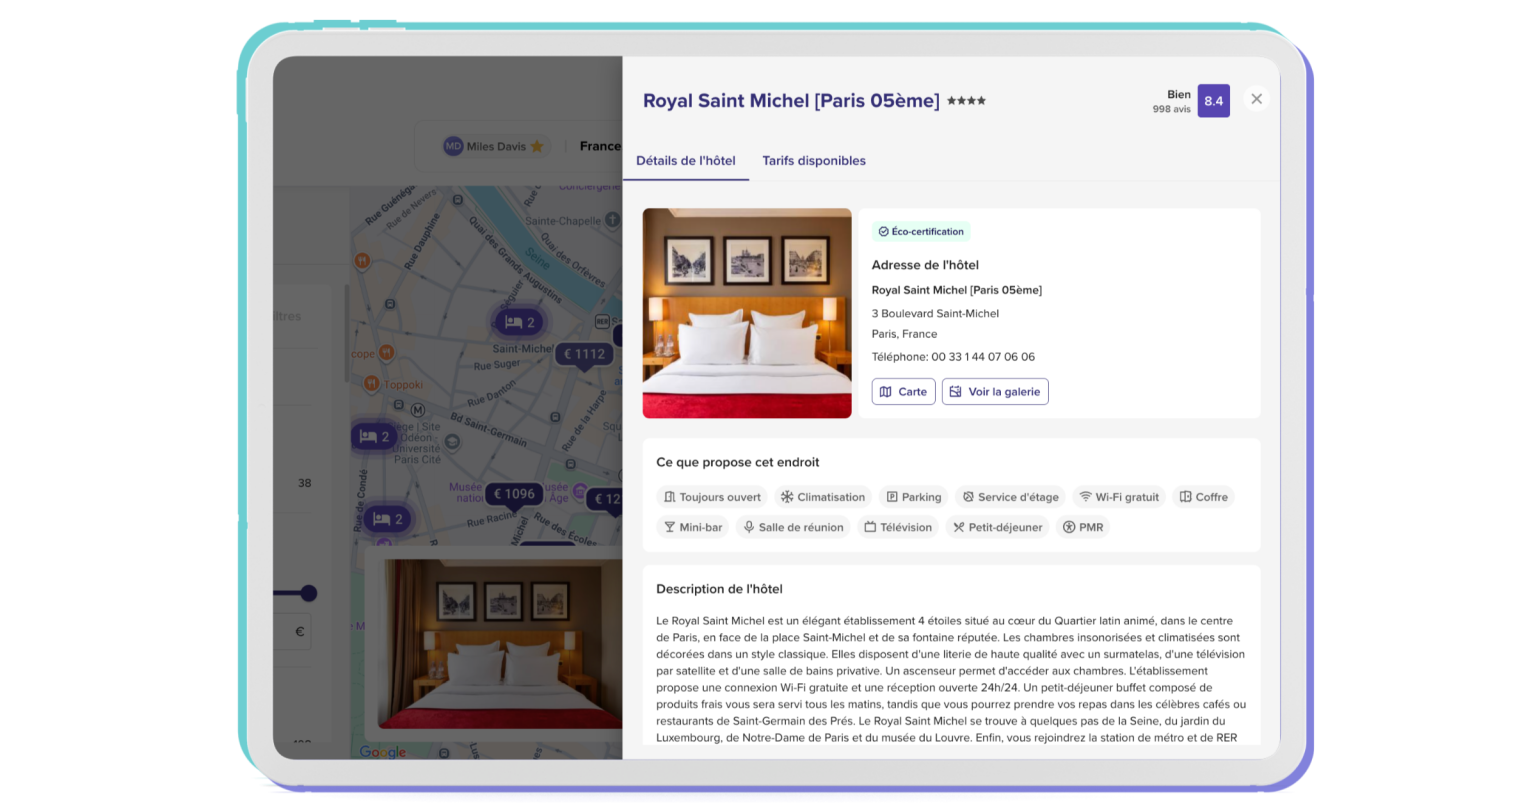Click the Petit-déjeuner cutlery icon

958,527
